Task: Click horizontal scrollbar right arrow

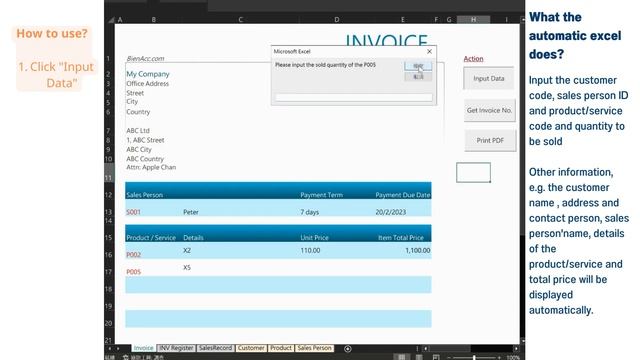Action: pos(516,349)
